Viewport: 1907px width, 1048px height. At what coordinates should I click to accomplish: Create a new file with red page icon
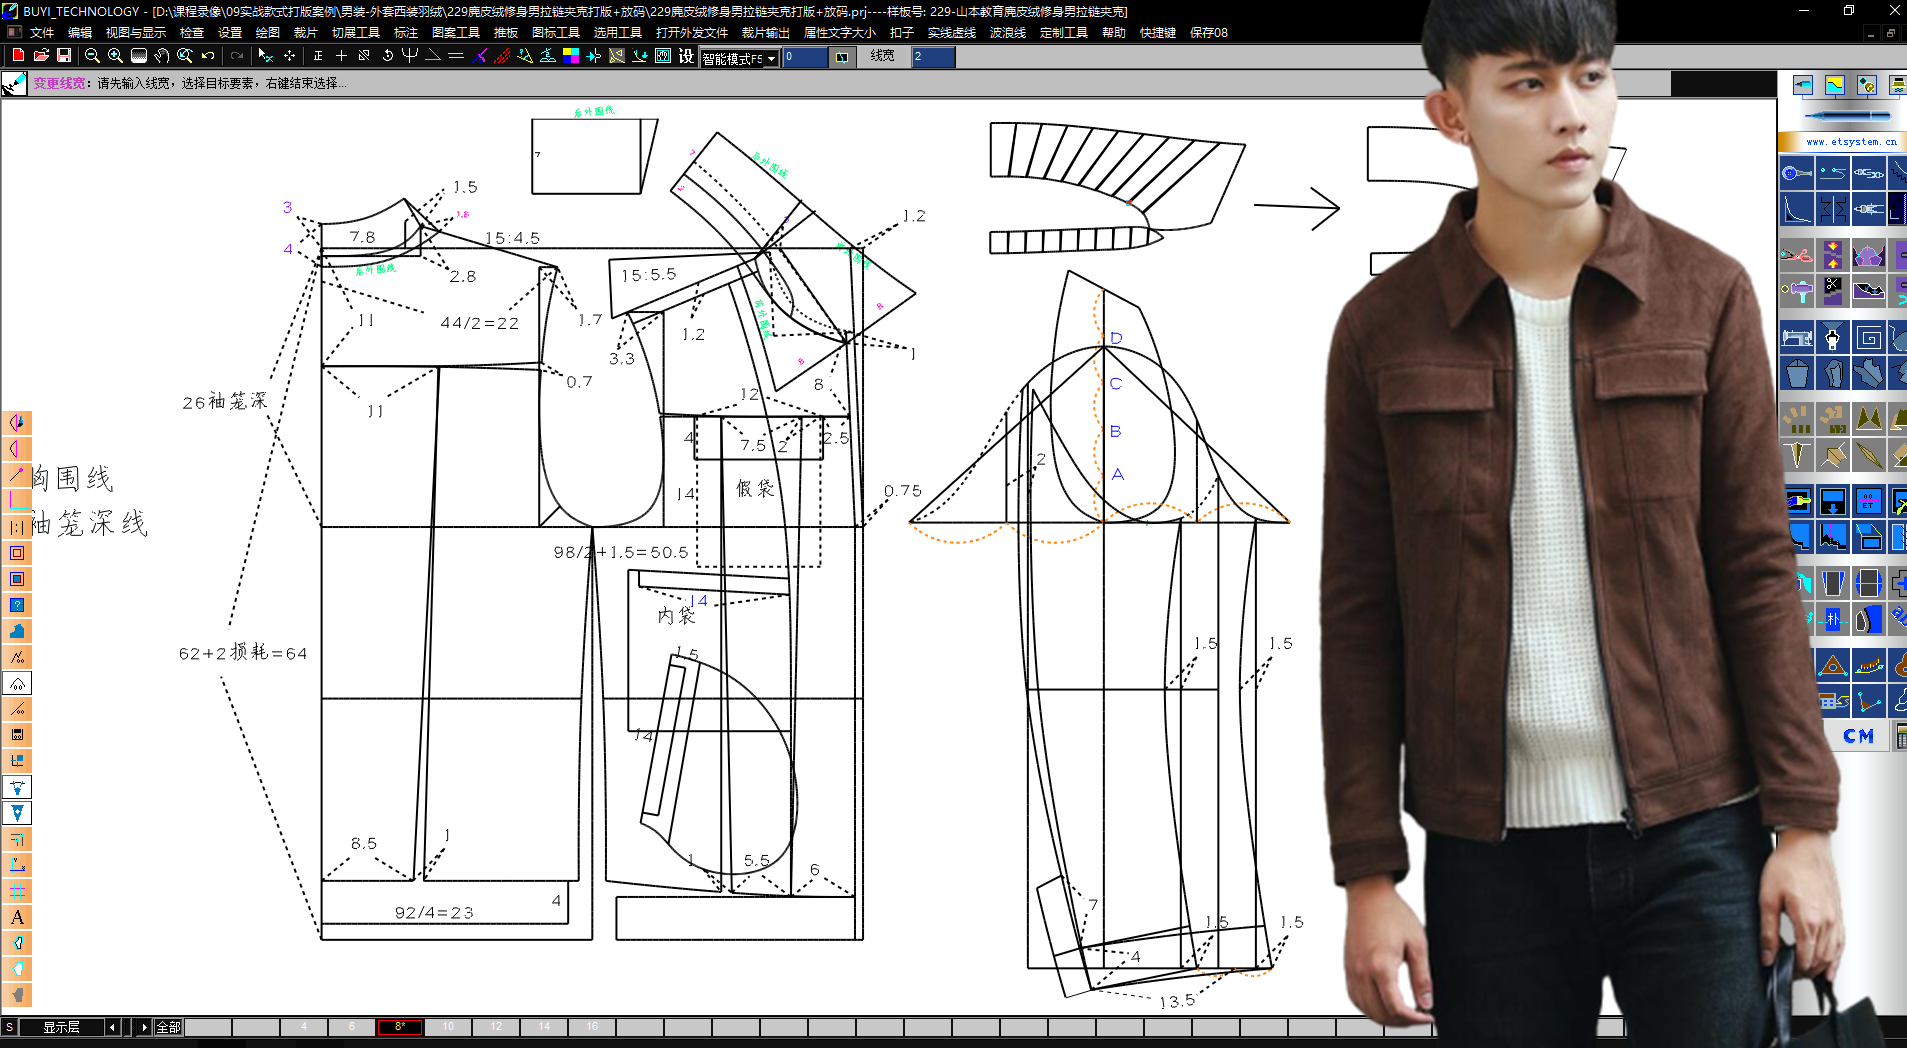tap(18, 55)
